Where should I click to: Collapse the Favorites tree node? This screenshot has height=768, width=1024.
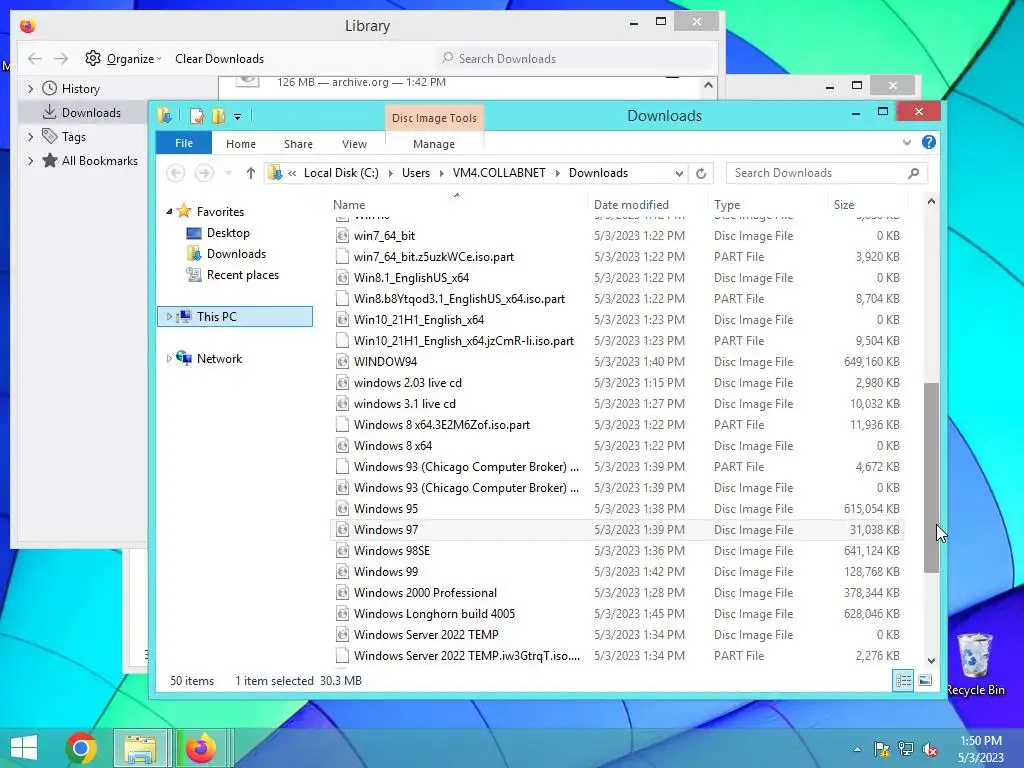[169, 212]
